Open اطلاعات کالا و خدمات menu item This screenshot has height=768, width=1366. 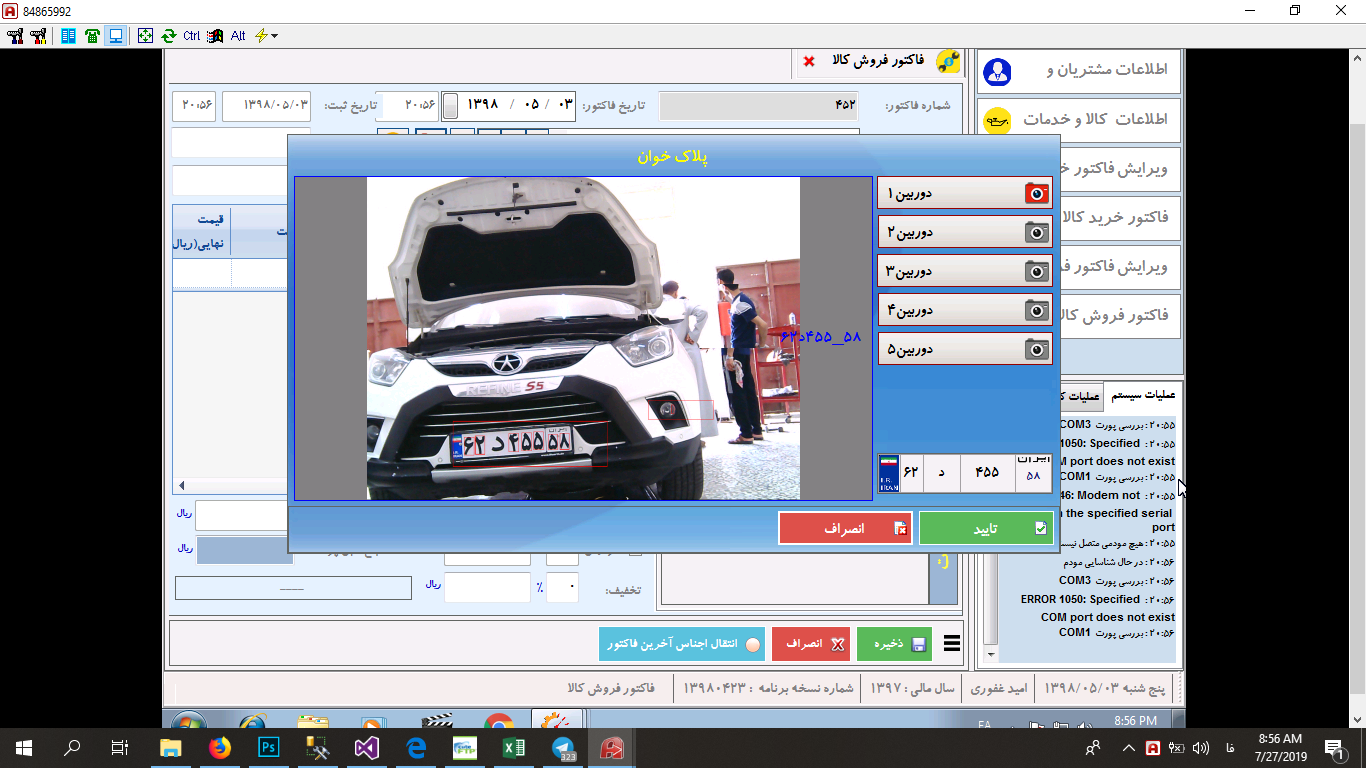coord(1079,120)
